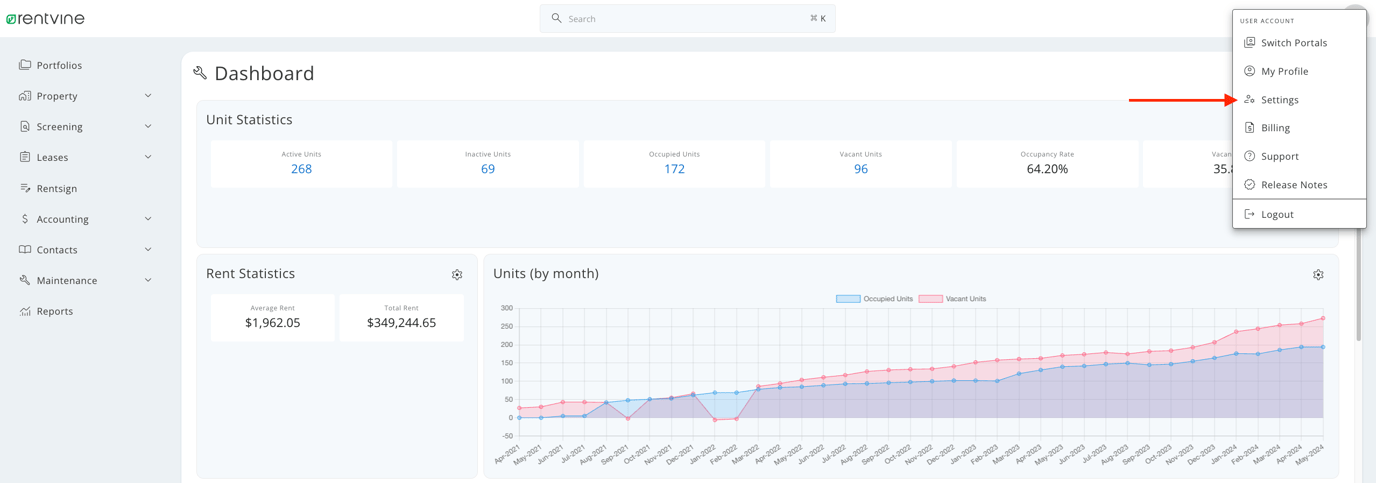Open Units by month gear settings
Viewport: 1376px width, 483px height.
click(x=1318, y=275)
